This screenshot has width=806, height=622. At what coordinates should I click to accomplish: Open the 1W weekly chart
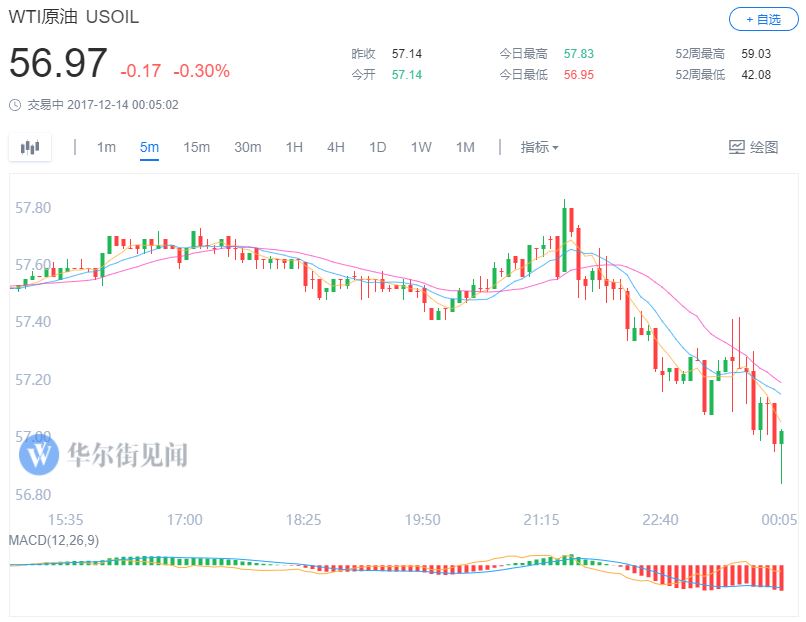(x=421, y=148)
